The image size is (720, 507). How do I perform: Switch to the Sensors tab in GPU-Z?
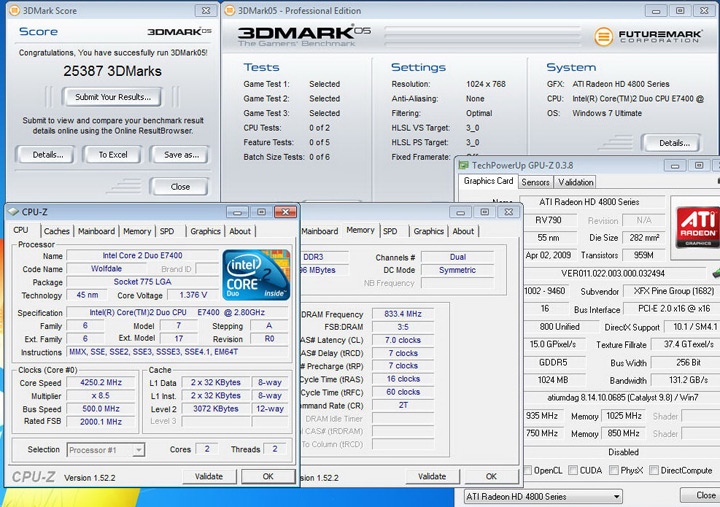pos(535,182)
